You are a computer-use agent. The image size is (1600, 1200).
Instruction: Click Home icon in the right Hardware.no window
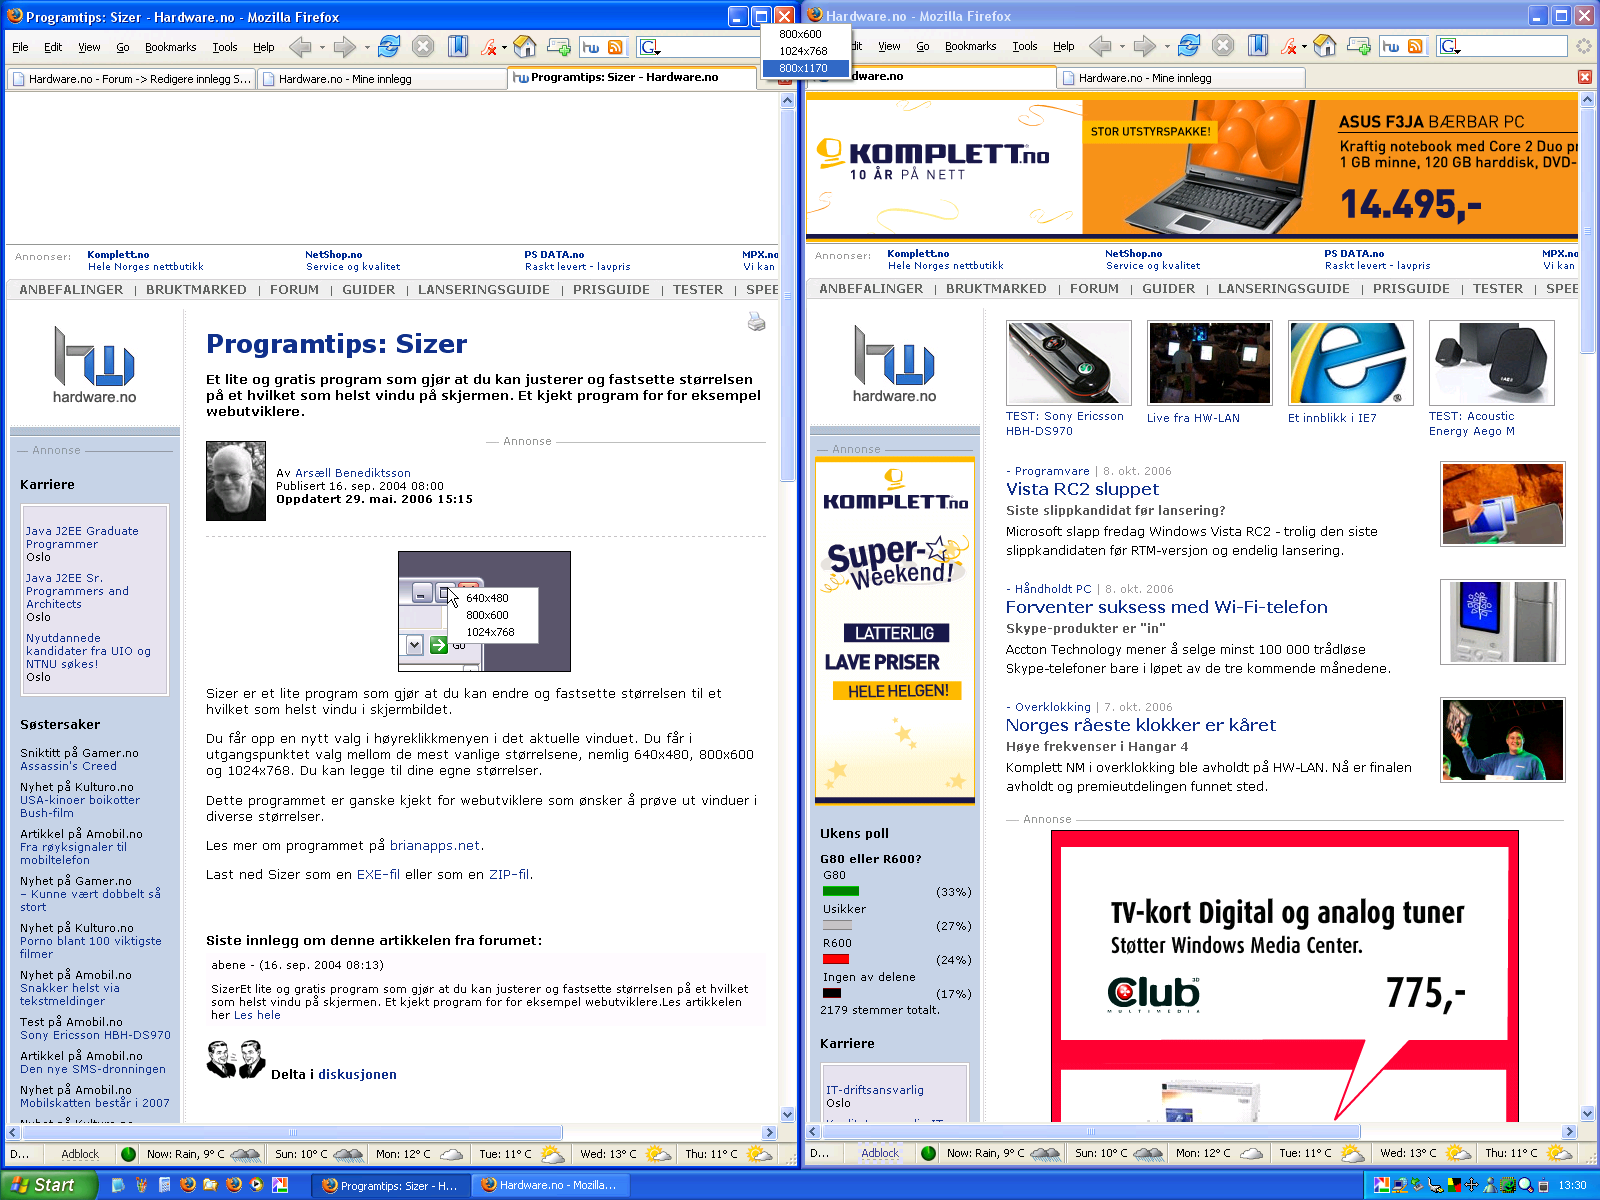[1325, 45]
